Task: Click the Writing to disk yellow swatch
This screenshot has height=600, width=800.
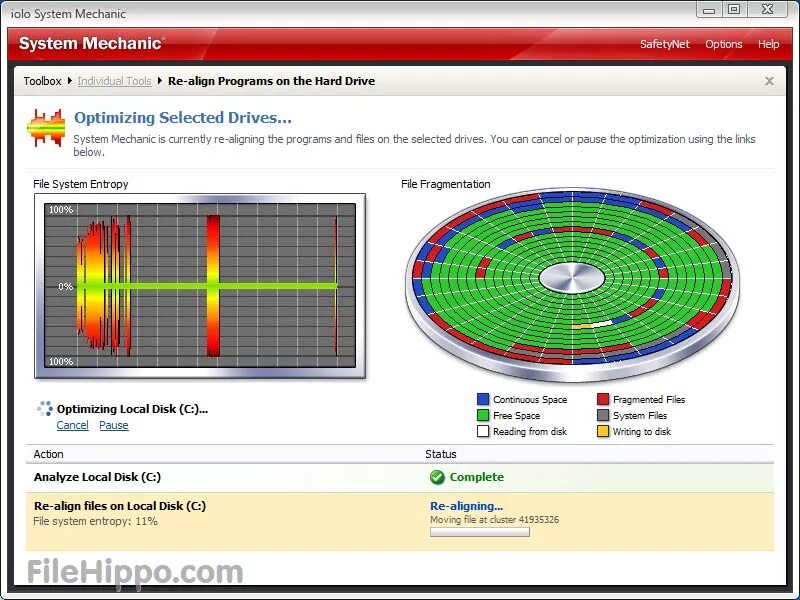Action: (603, 431)
